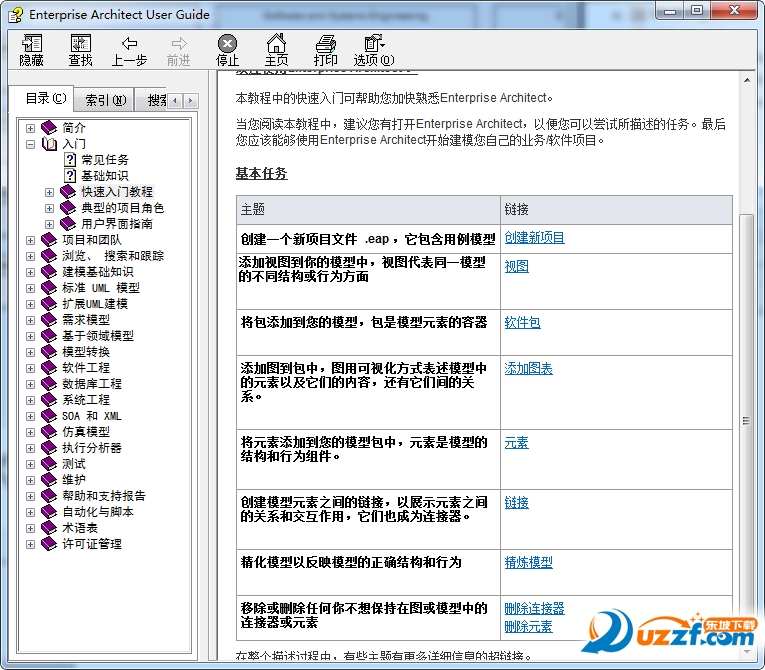Click the book icon beside 模型转换
Image resolution: width=765 pixels, height=670 pixels.
[49, 352]
